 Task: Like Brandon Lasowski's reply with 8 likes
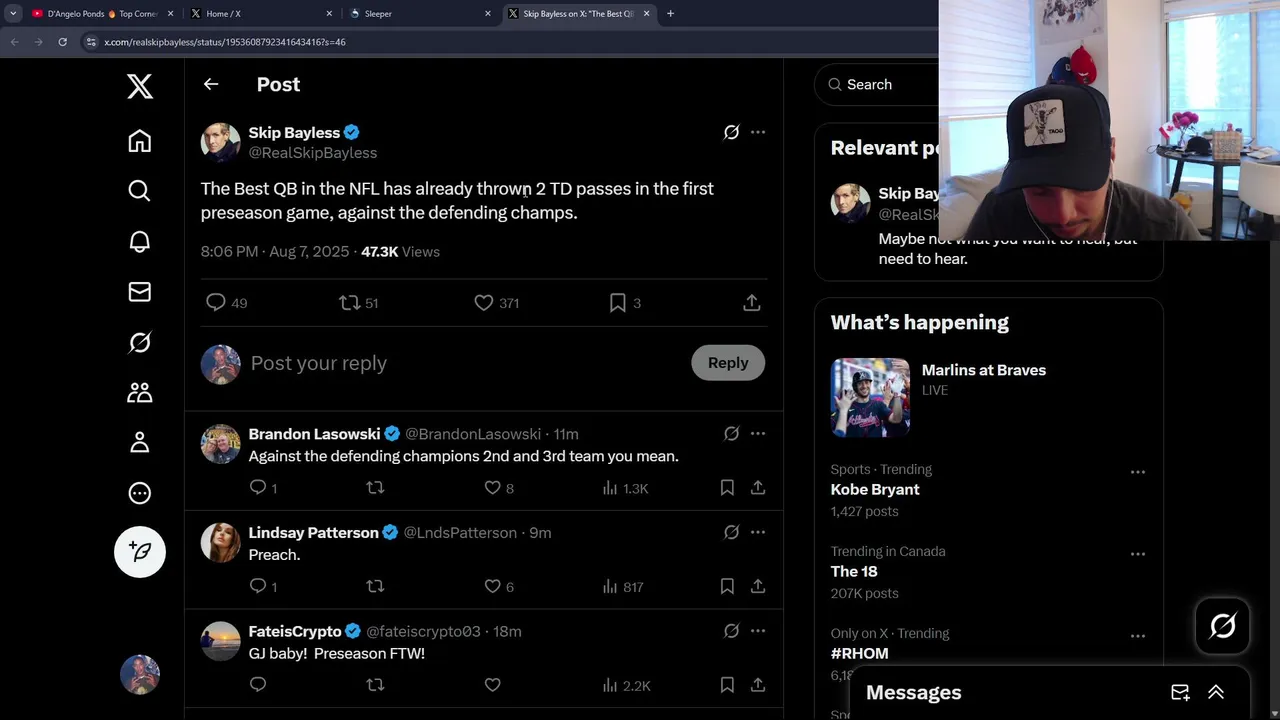click(x=498, y=487)
